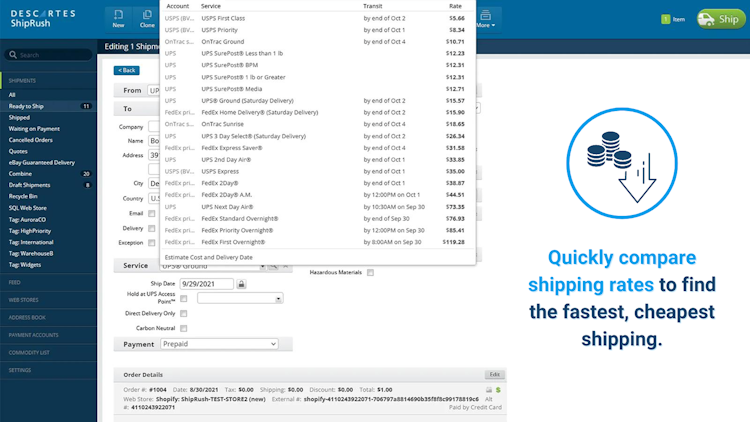Choose FedEx 2Day A.M. rate row

pos(315,195)
